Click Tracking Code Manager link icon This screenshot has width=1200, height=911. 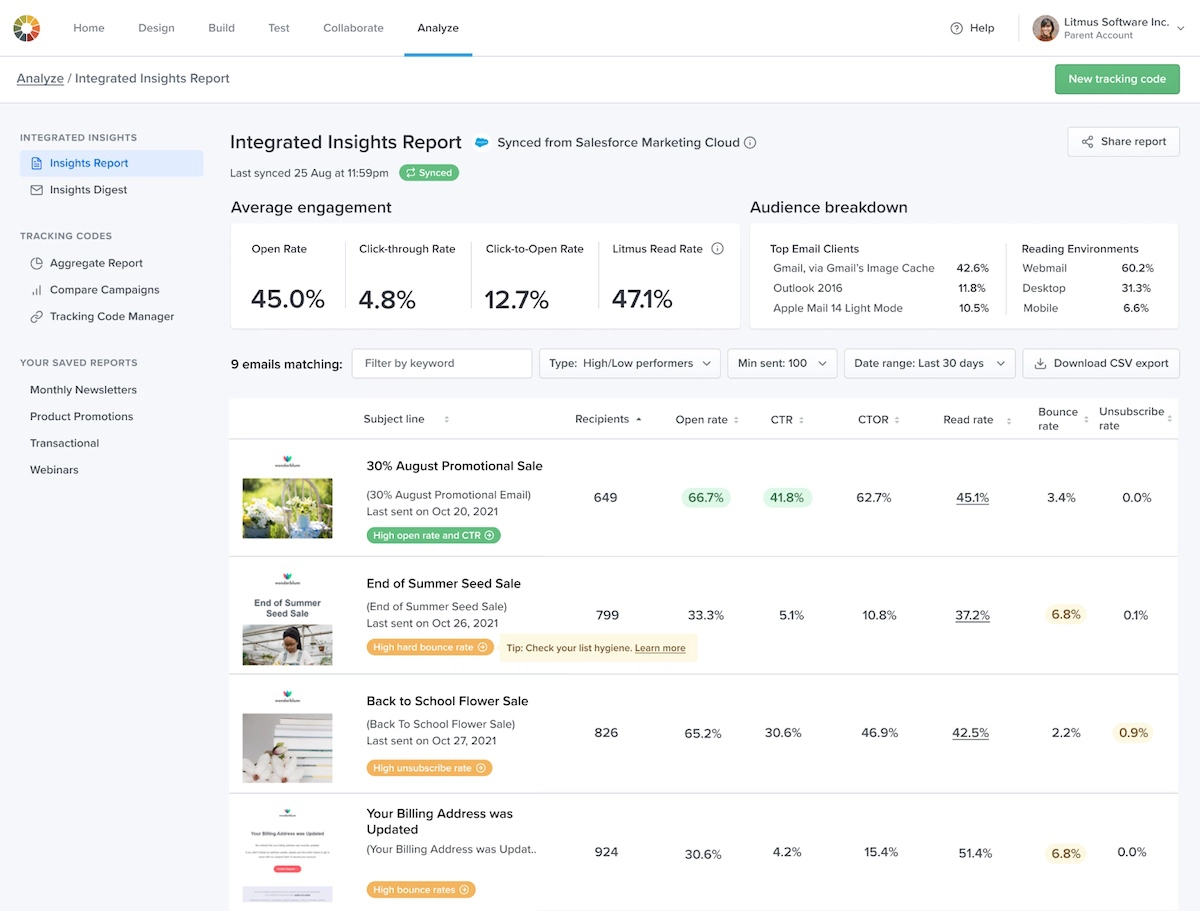(37, 317)
